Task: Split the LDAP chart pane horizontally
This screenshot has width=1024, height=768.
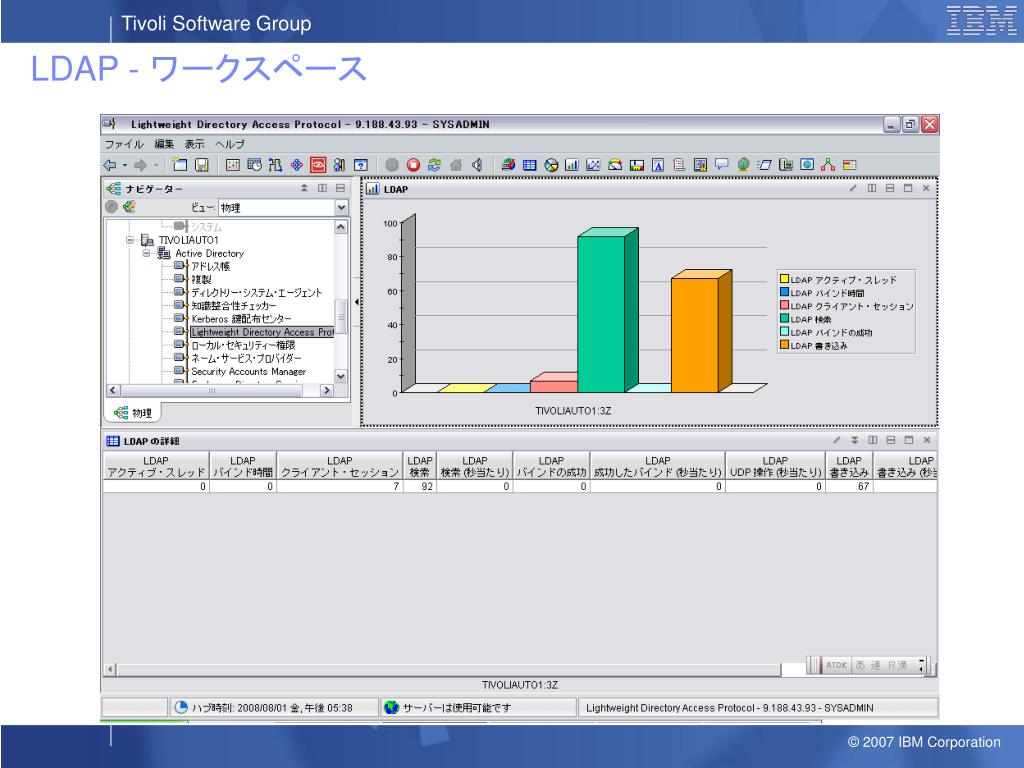Action: click(x=889, y=188)
